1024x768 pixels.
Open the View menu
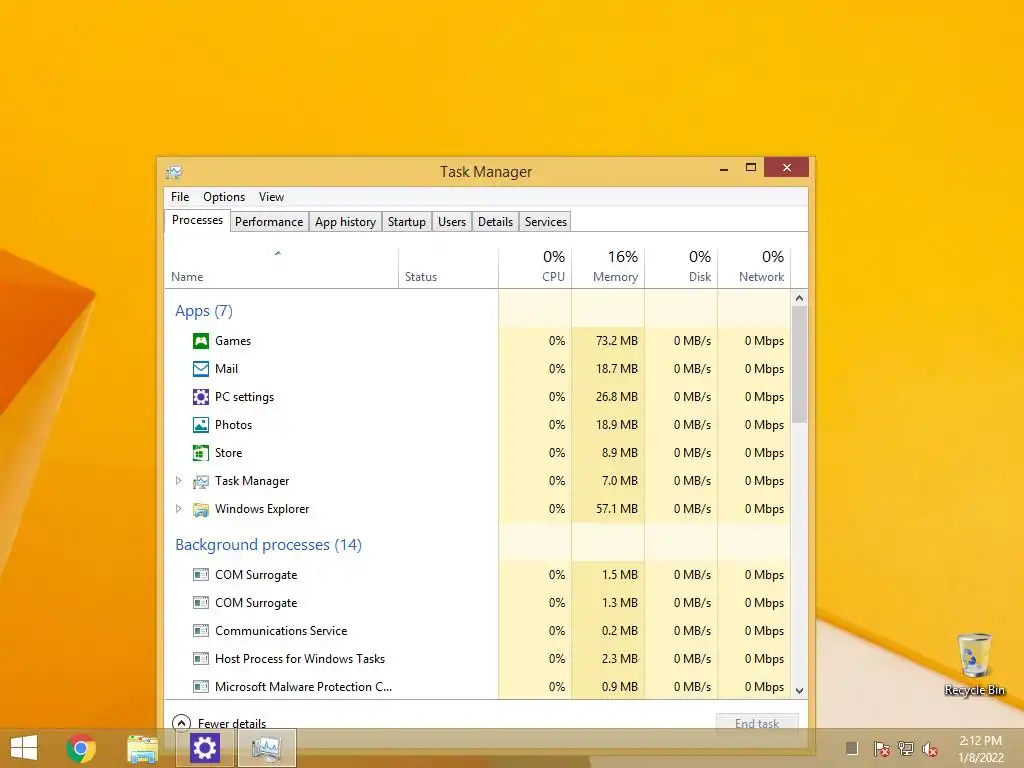(271, 197)
